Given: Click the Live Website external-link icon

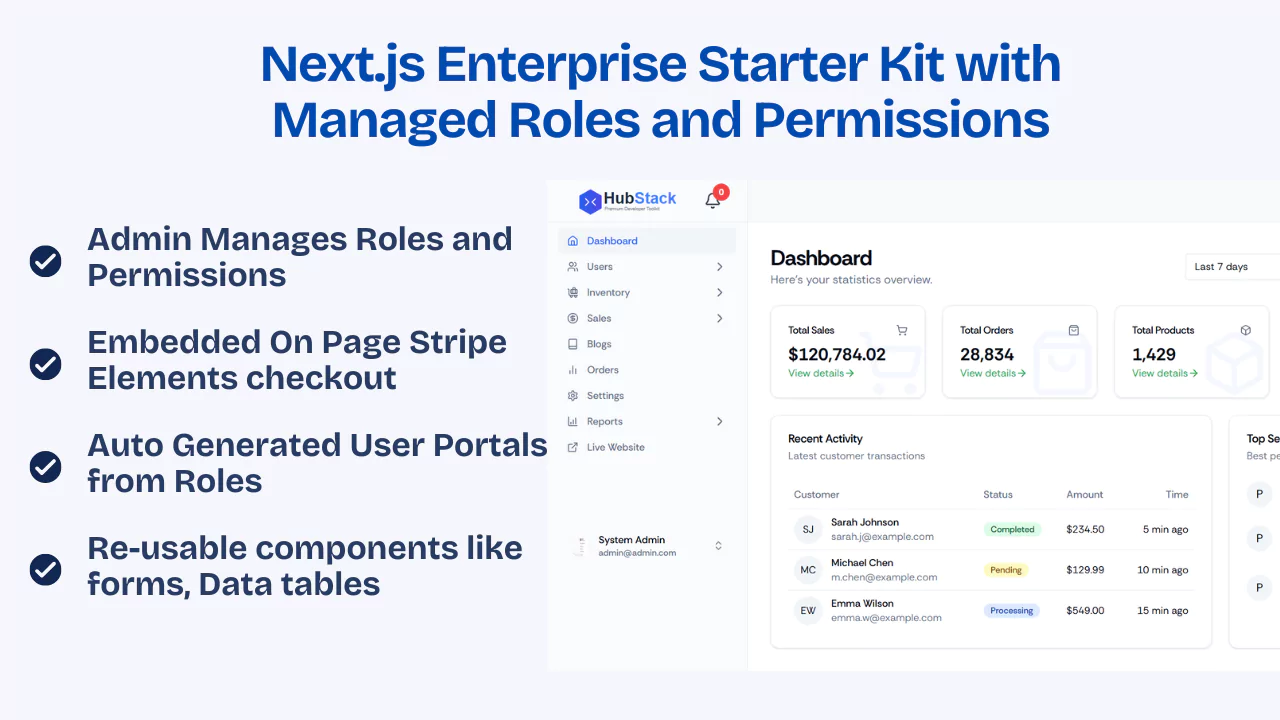Looking at the screenshot, I should 574,447.
